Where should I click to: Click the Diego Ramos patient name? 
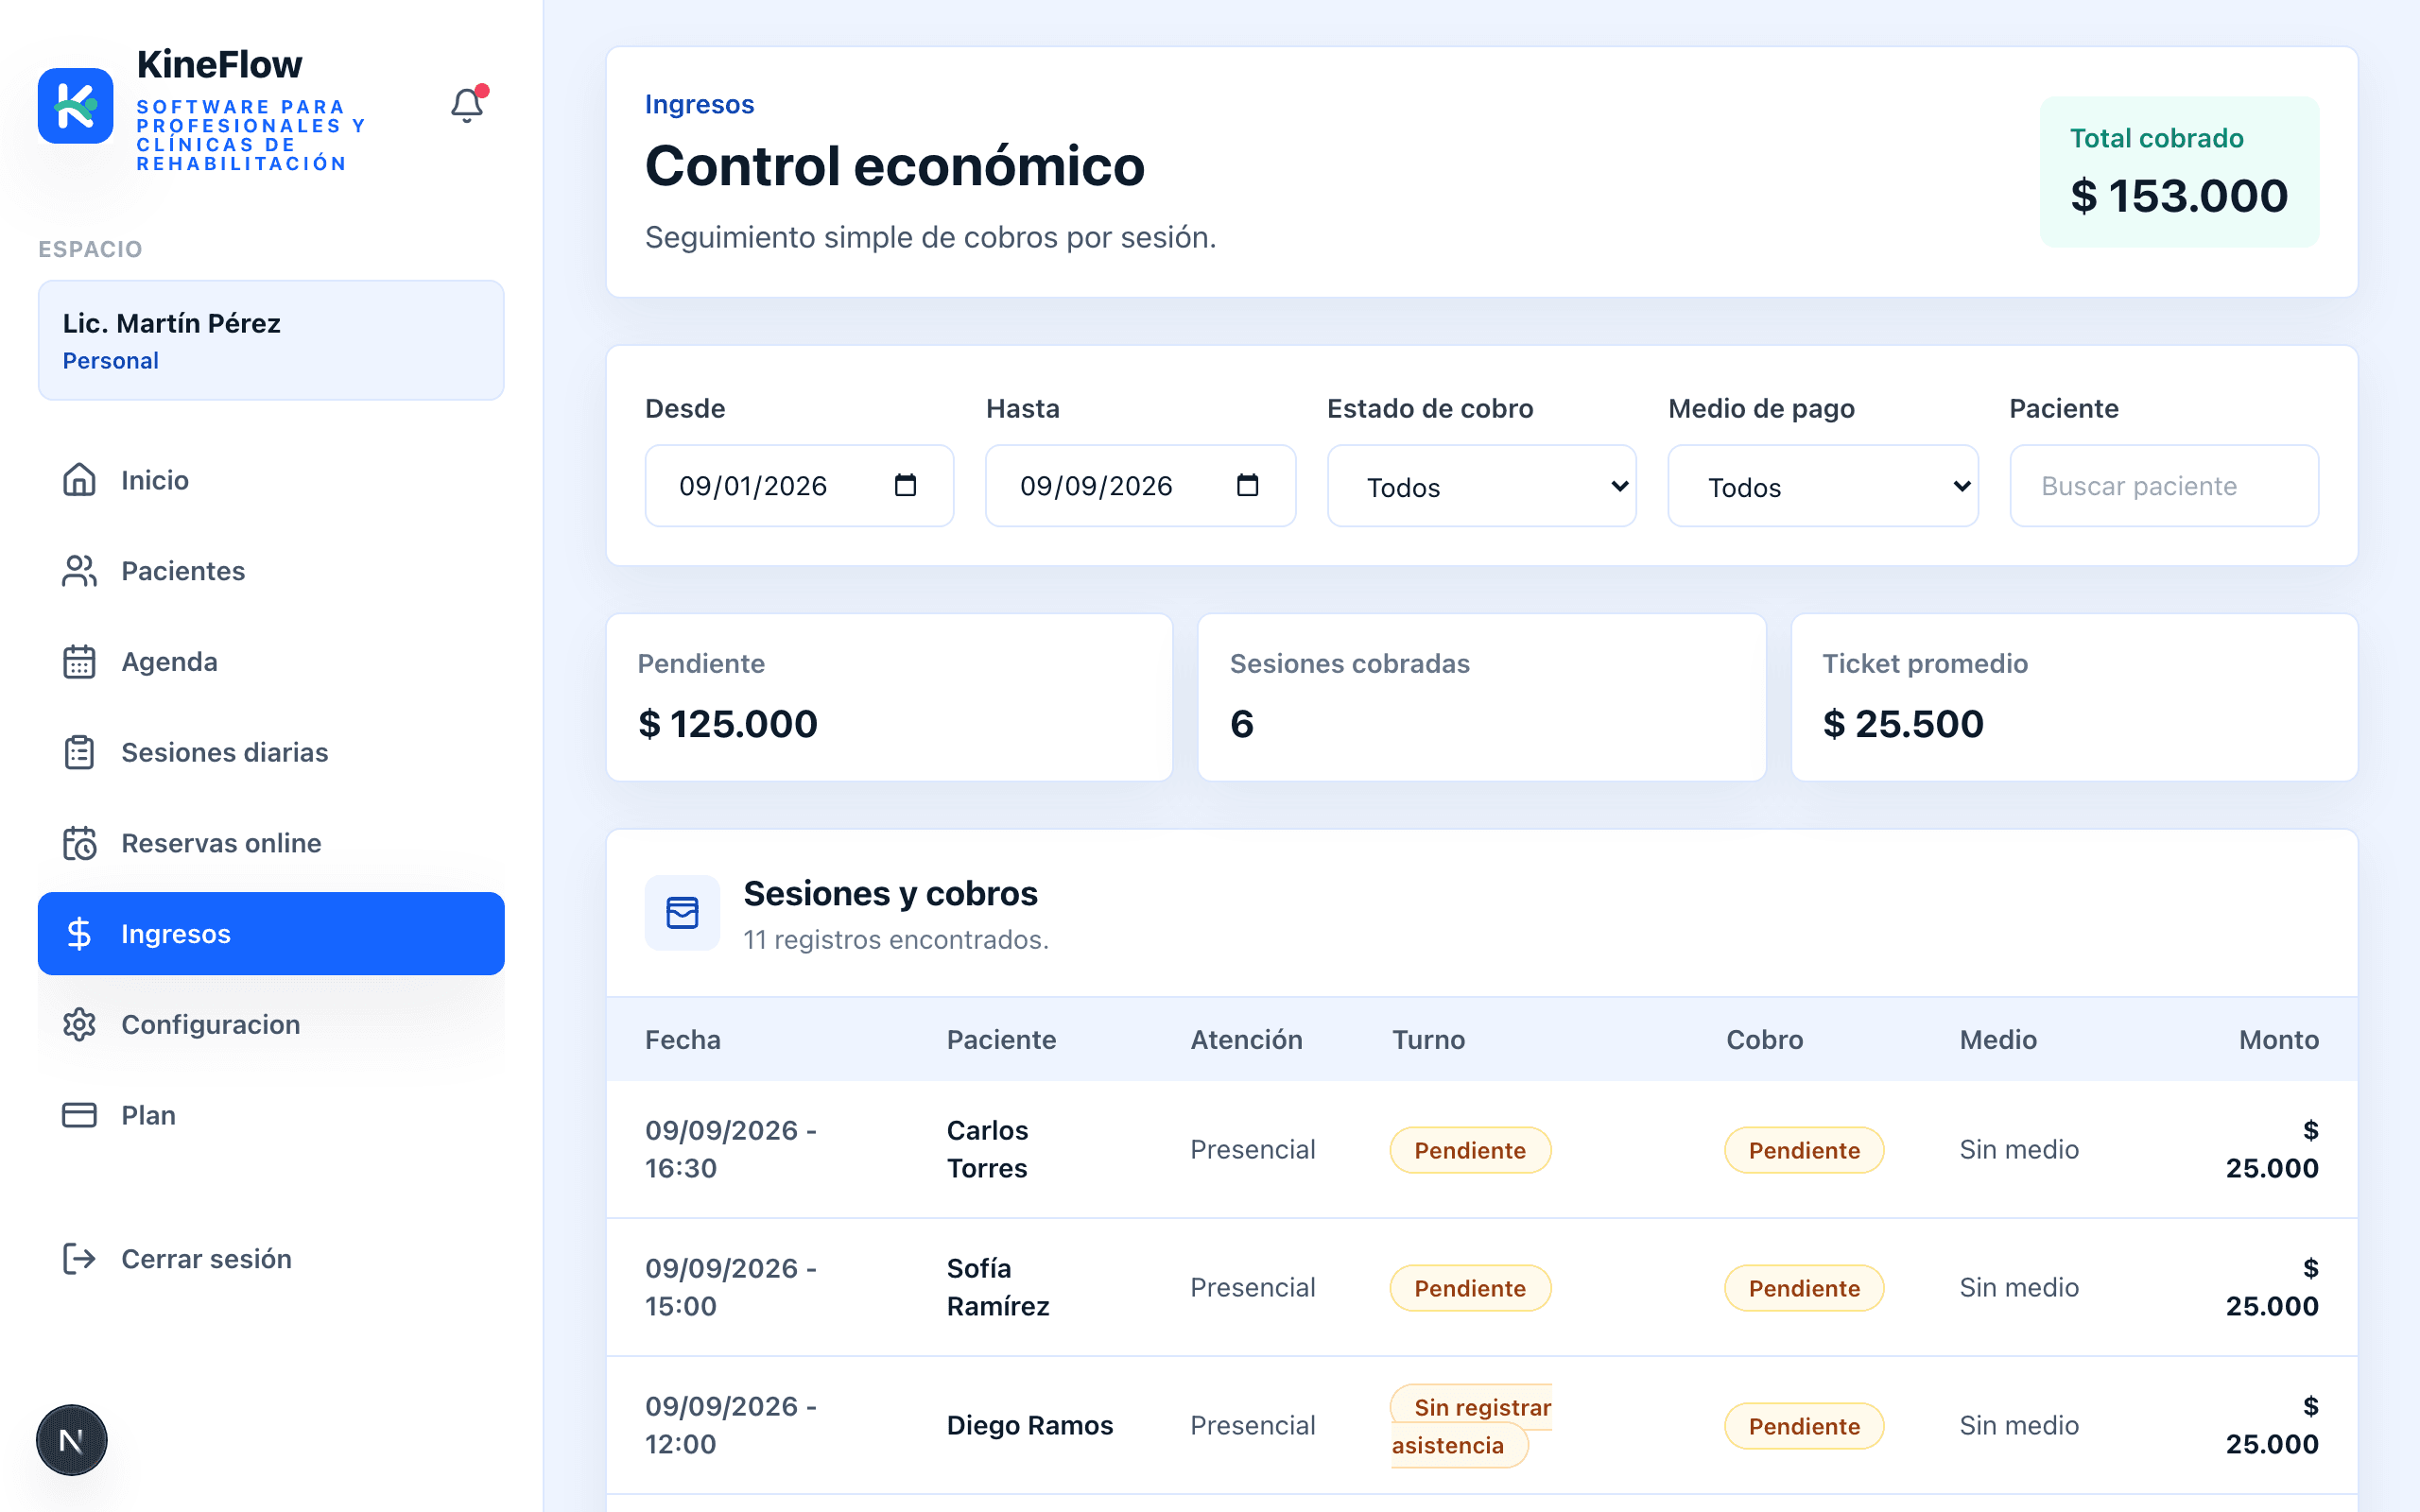click(x=1030, y=1425)
